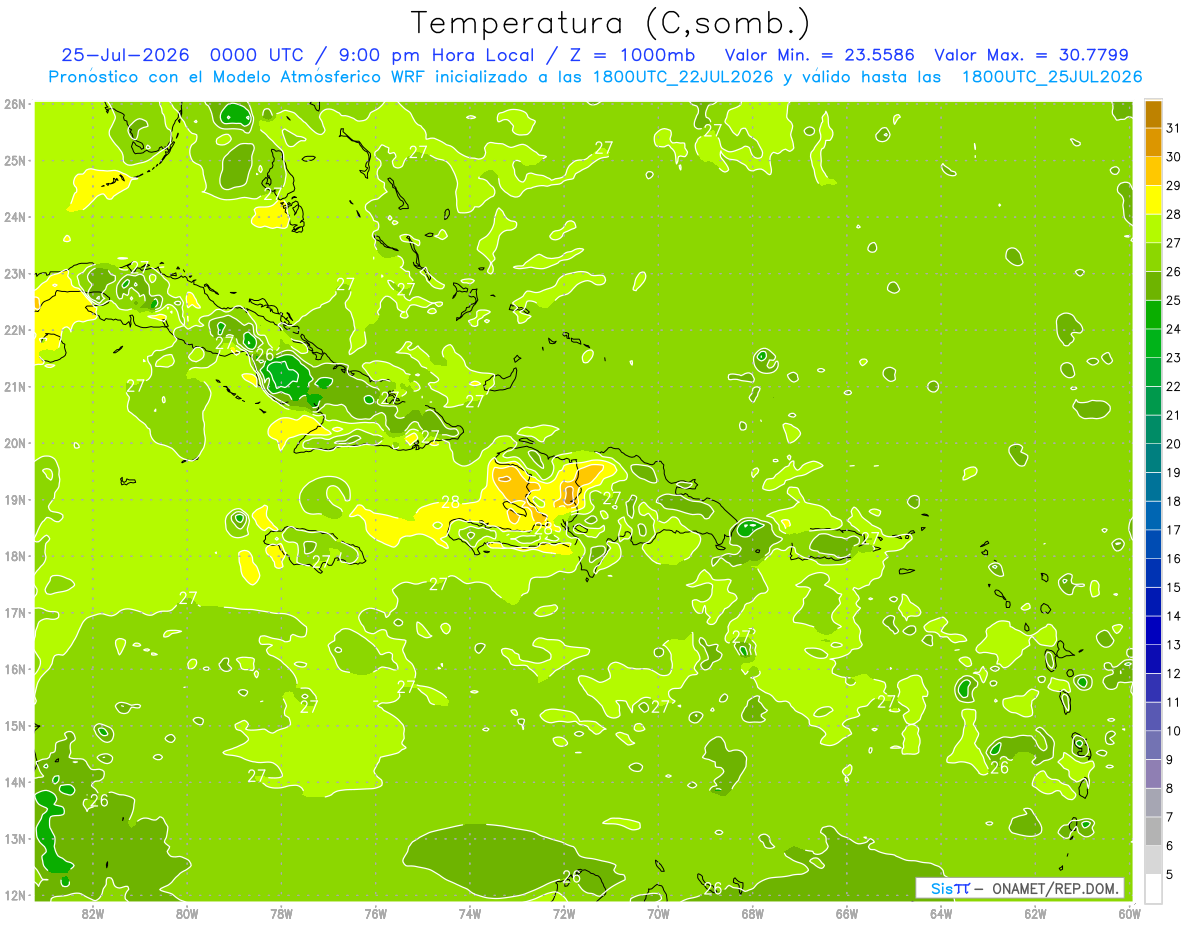Image resolution: width=1200 pixels, height=927 pixels.
Task: Click 'Valor Min. = 23.5586' value
Action: point(819,55)
